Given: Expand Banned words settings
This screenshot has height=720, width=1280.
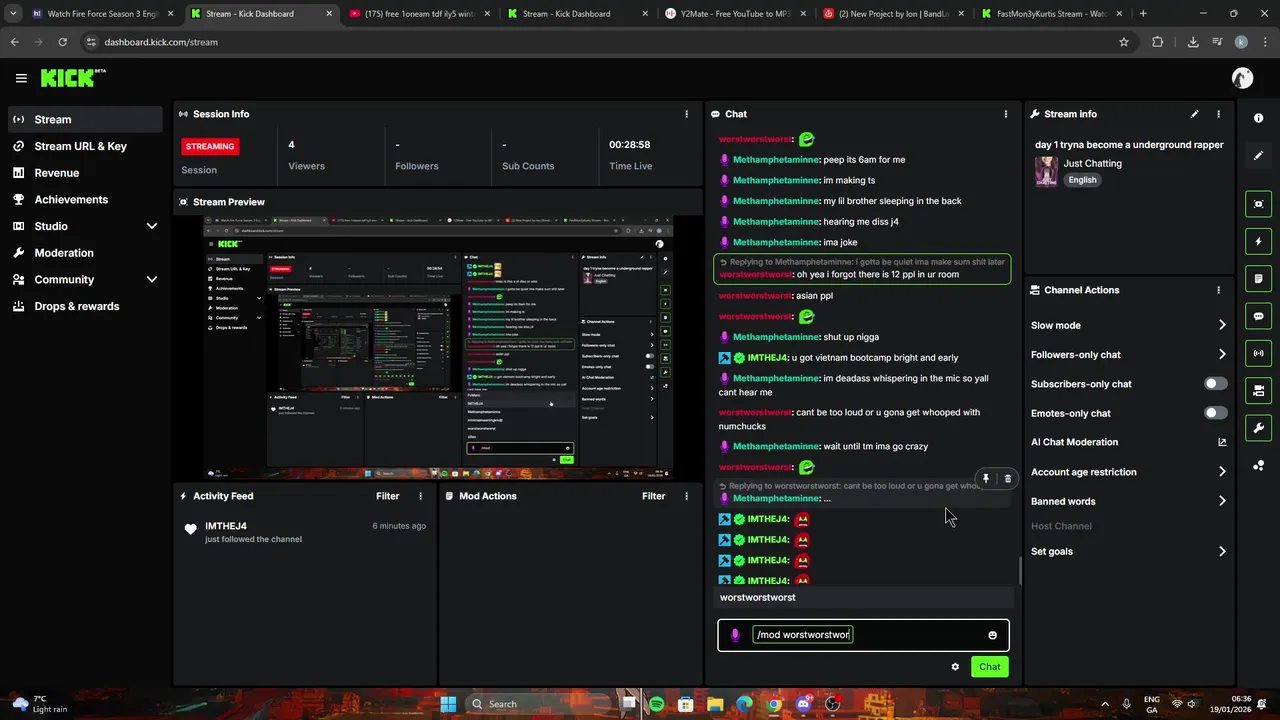Looking at the screenshot, I should pyautogui.click(x=1222, y=501).
